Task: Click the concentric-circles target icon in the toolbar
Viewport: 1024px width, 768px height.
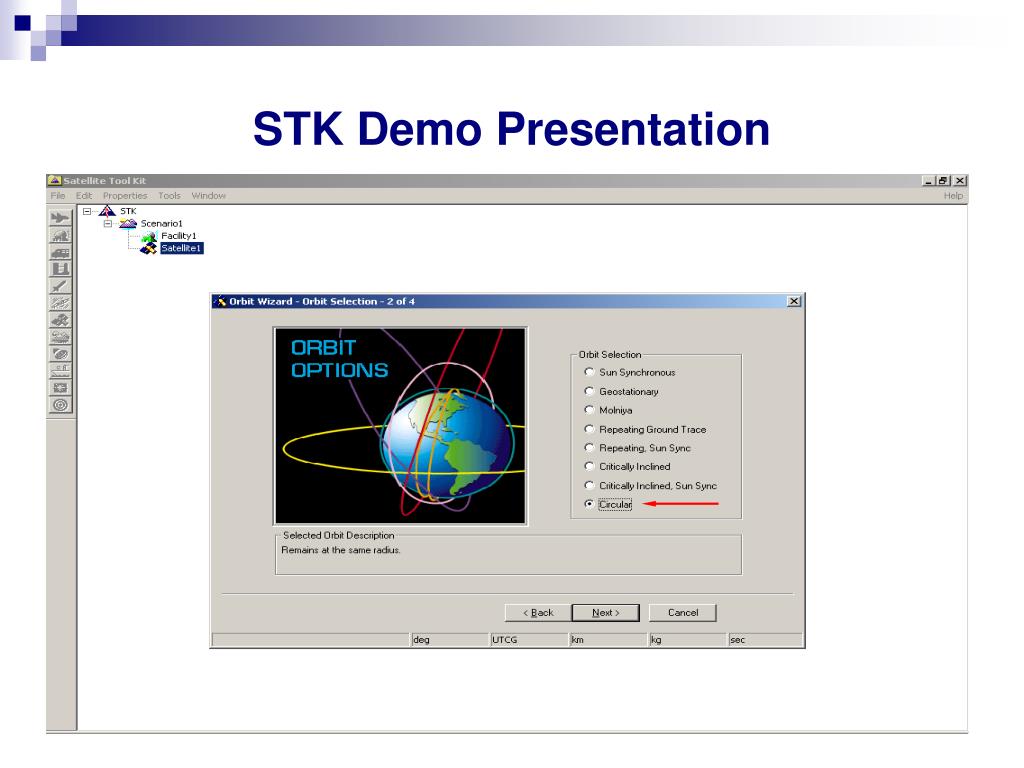Action: pyautogui.click(x=60, y=405)
